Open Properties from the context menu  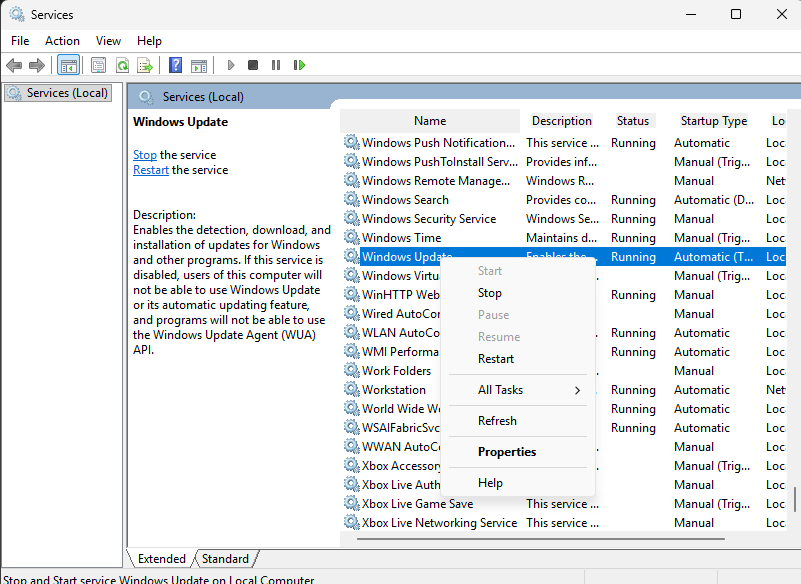point(518,452)
